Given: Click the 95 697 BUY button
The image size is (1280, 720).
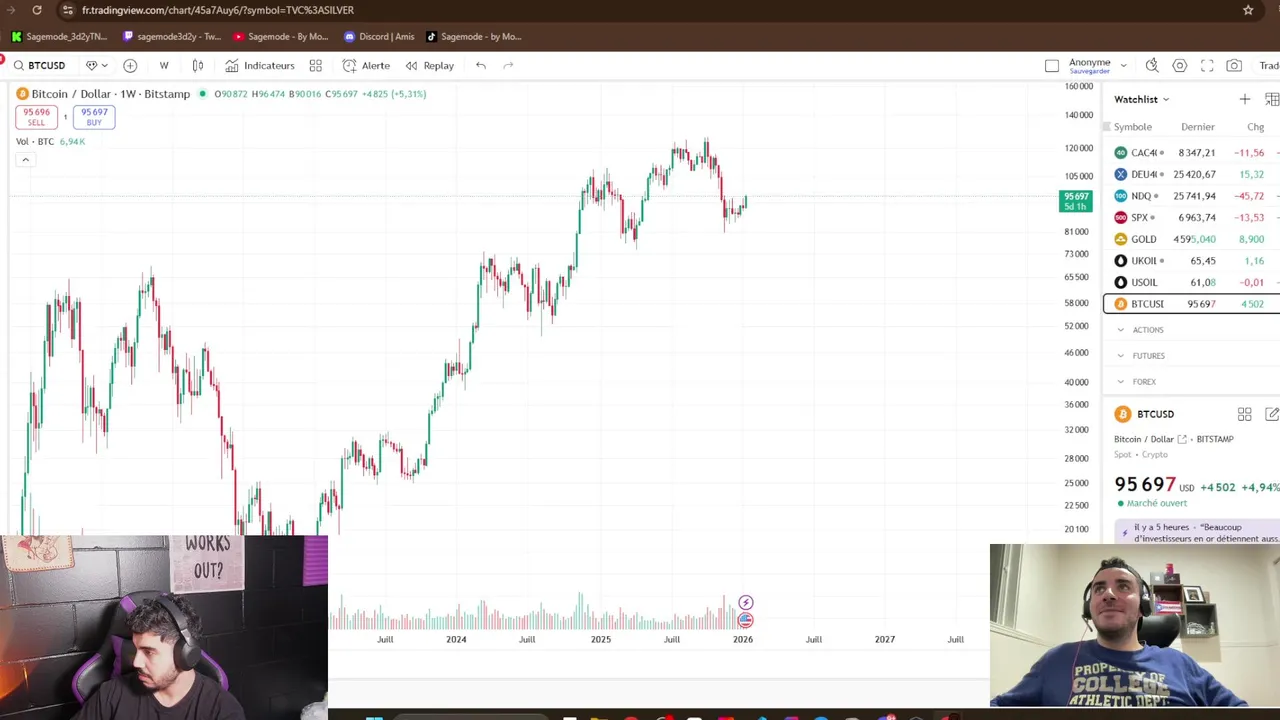Looking at the screenshot, I should (x=94, y=117).
